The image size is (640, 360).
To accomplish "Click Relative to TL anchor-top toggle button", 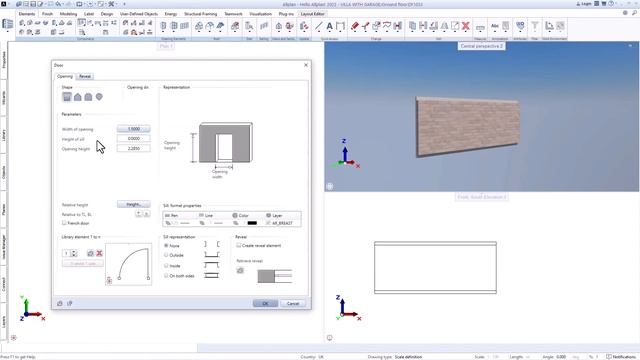I will click(x=138, y=214).
